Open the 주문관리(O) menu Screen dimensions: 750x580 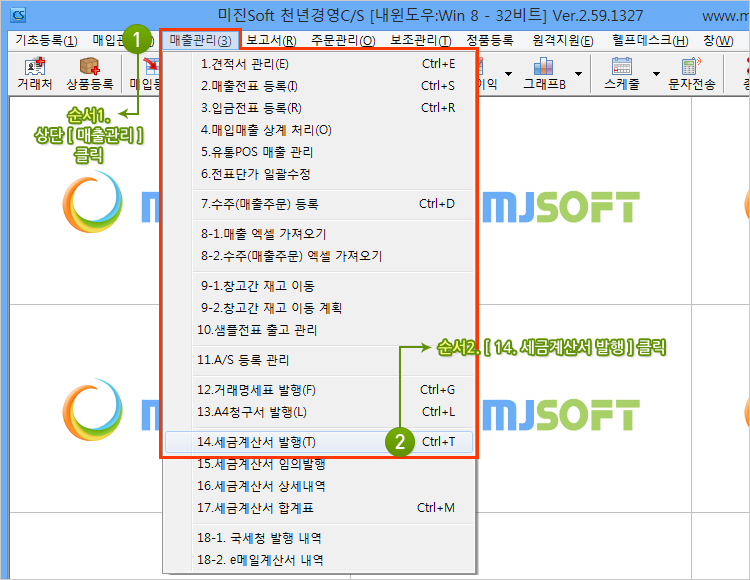[x=343, y=40]
